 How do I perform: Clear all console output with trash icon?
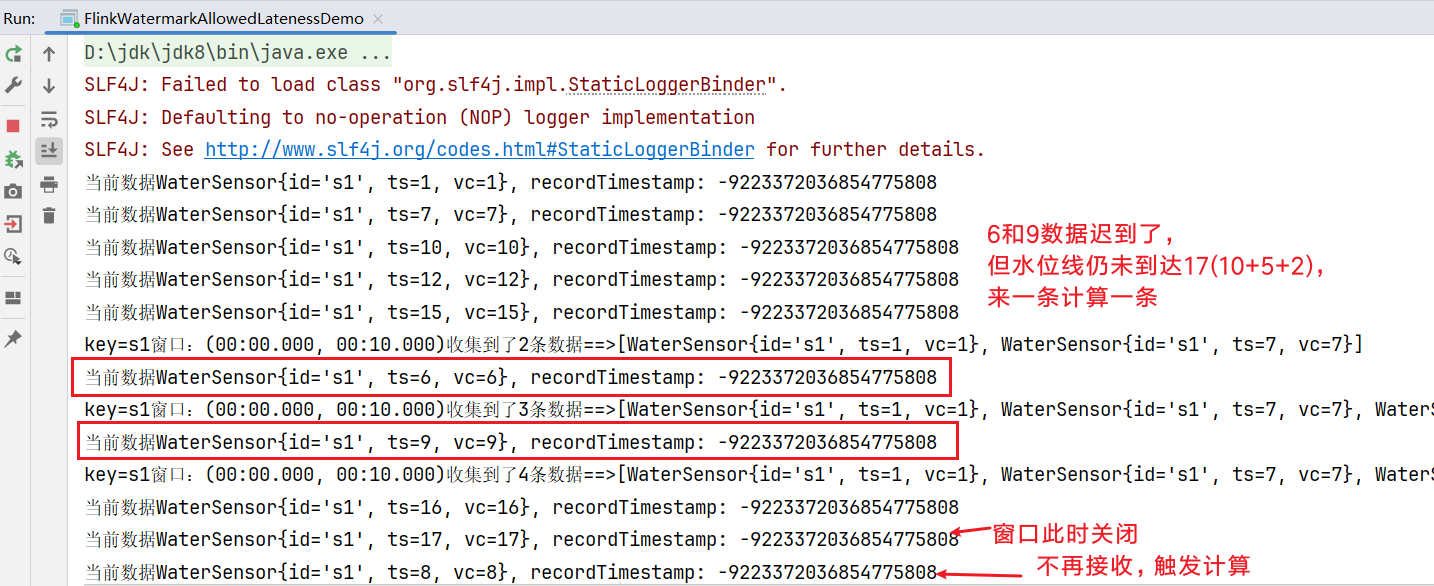coord(48,215)
